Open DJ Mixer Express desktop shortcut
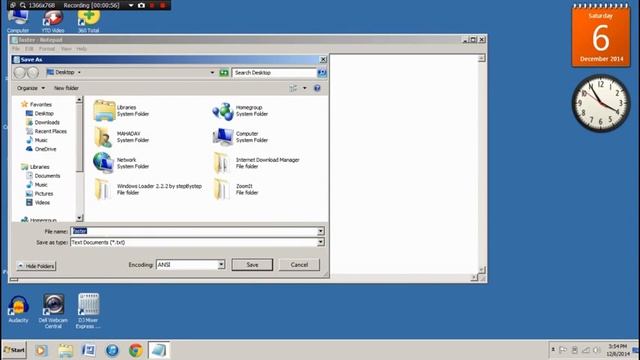The height and width of the screenshot is (360, 640). tap(88, 311)
